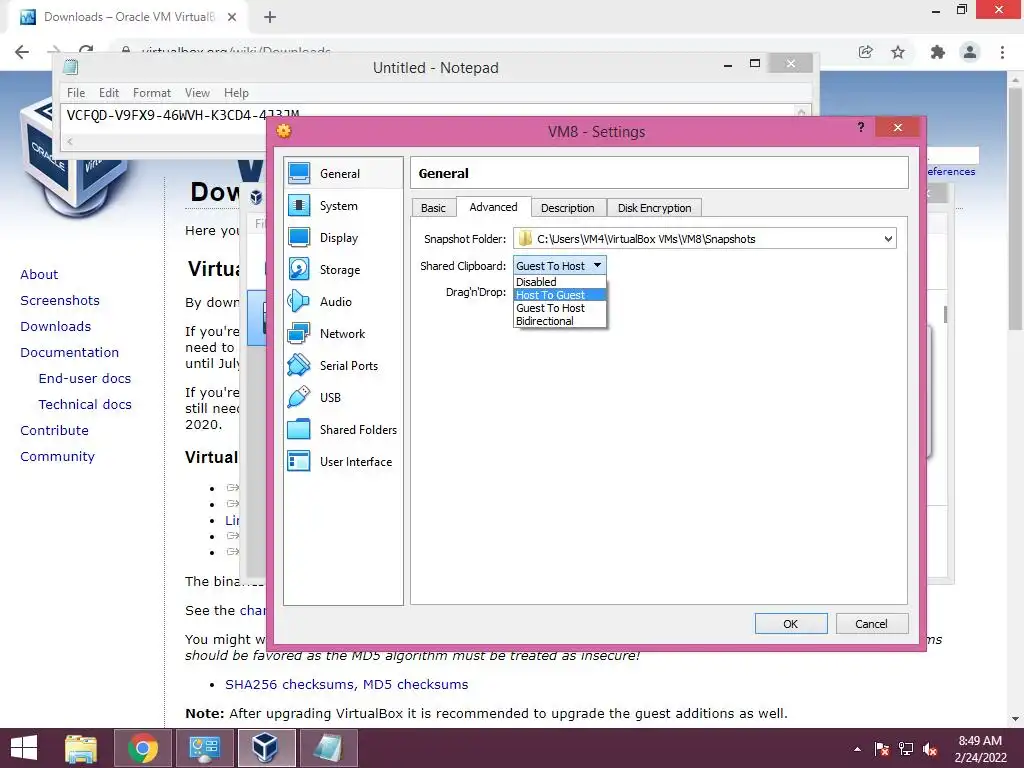Click the Action Center flag tray icon
The image size is (1024, 768).
[x=882, y=750]
